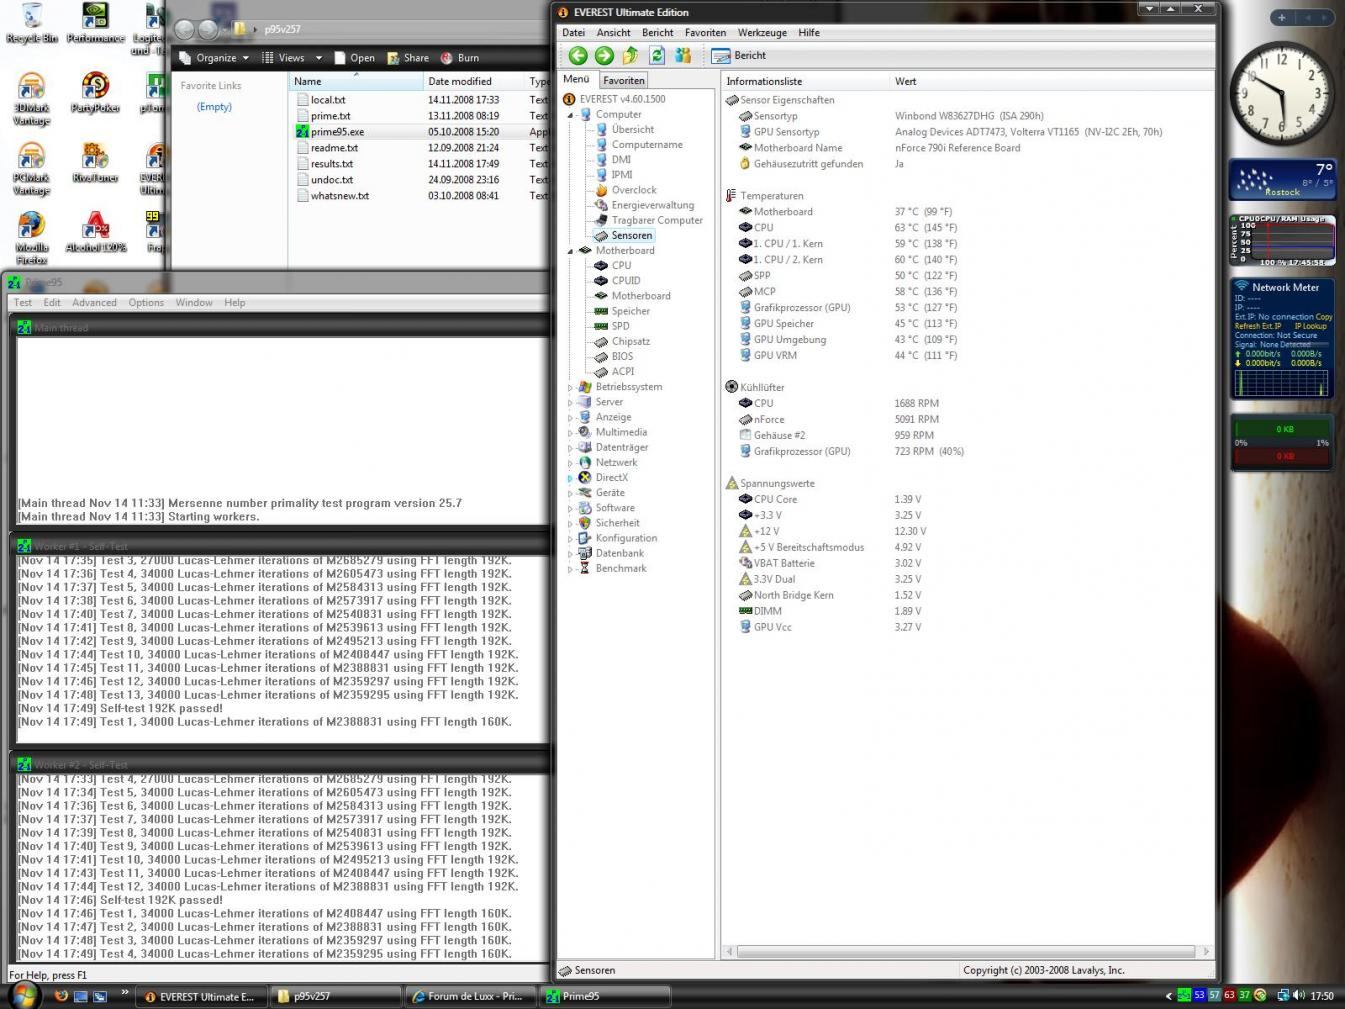This screenshot has width=1345, height=1009.
Task: Switch to the Favoriten tab in EVEREST
Action: point(624,81)
